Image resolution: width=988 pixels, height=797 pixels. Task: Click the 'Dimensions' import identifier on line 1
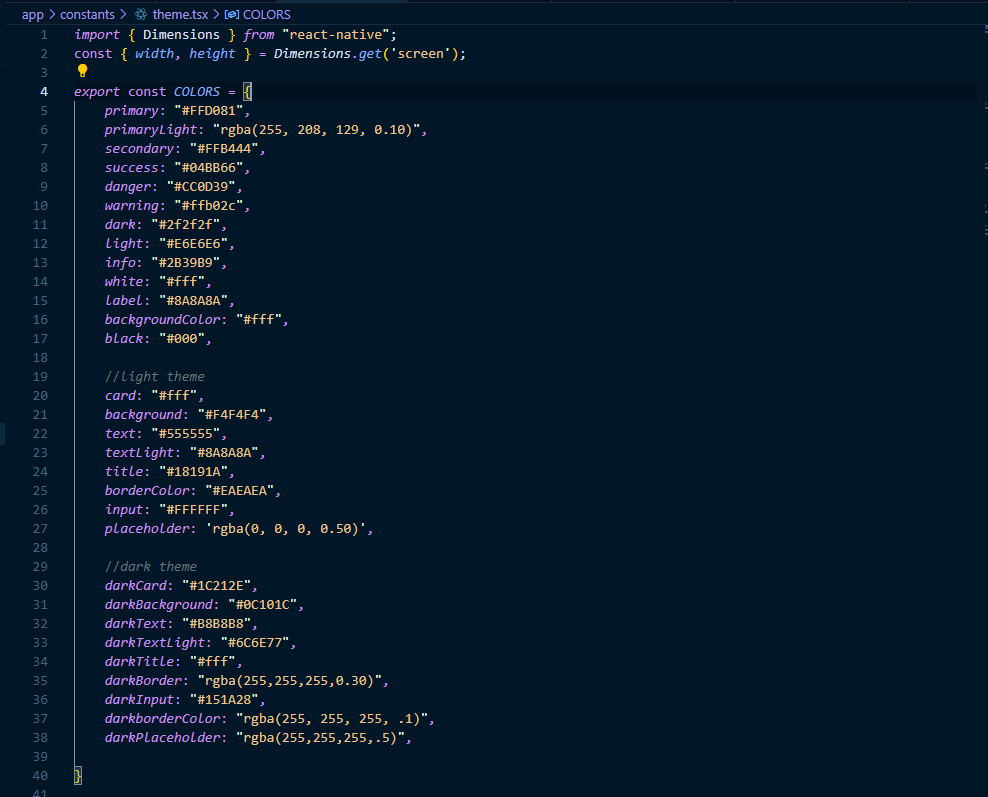[181, 35]
